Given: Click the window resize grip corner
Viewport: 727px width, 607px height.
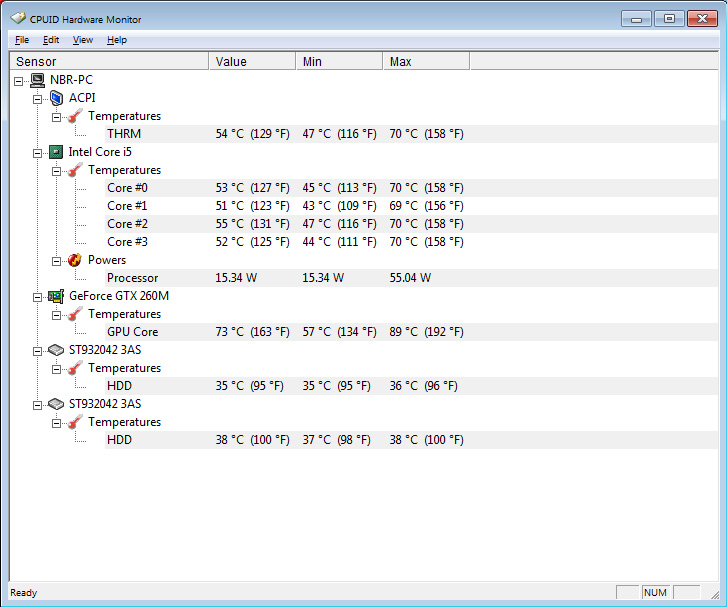Looking at the screenshot, I should 714,594.
